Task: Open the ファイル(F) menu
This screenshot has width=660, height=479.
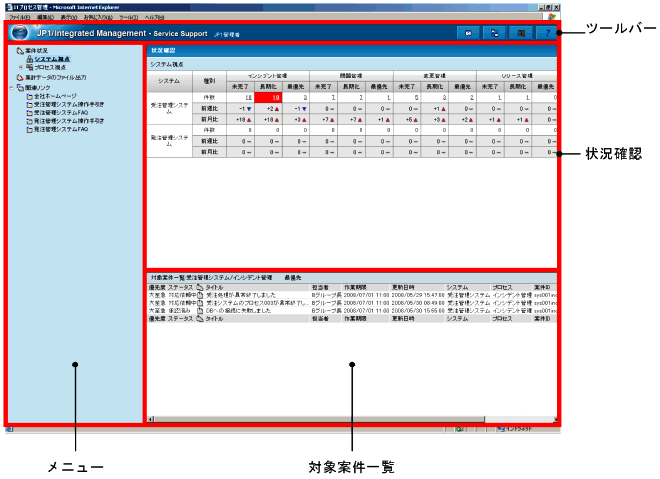Action: point(20,17)
